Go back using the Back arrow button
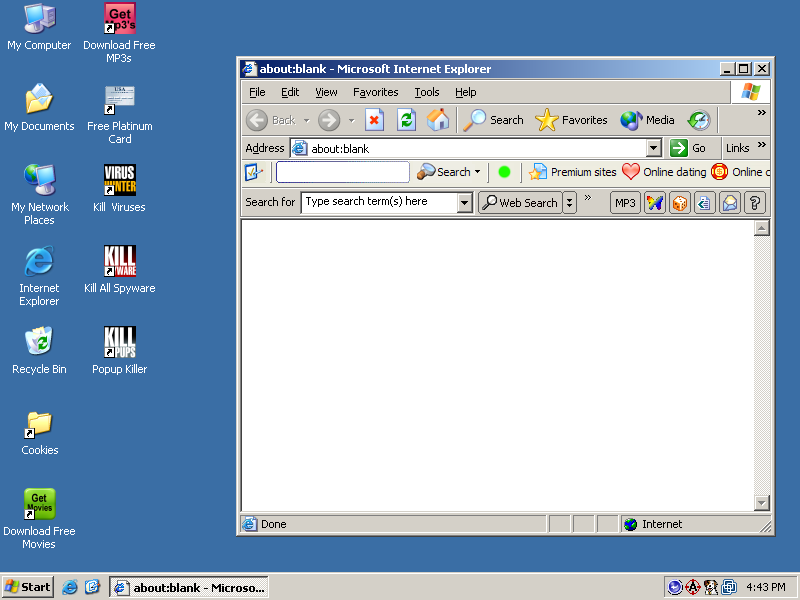Image resolution: width=800 pixels, height=600 pixels. 270,120
